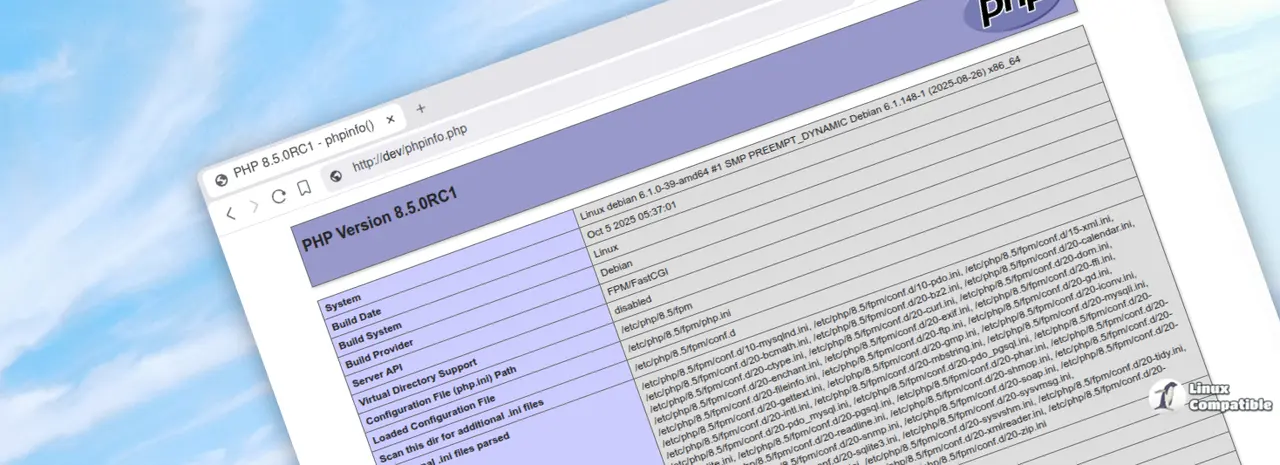
Task: Reload the phpinfo page
Action: 279,196
